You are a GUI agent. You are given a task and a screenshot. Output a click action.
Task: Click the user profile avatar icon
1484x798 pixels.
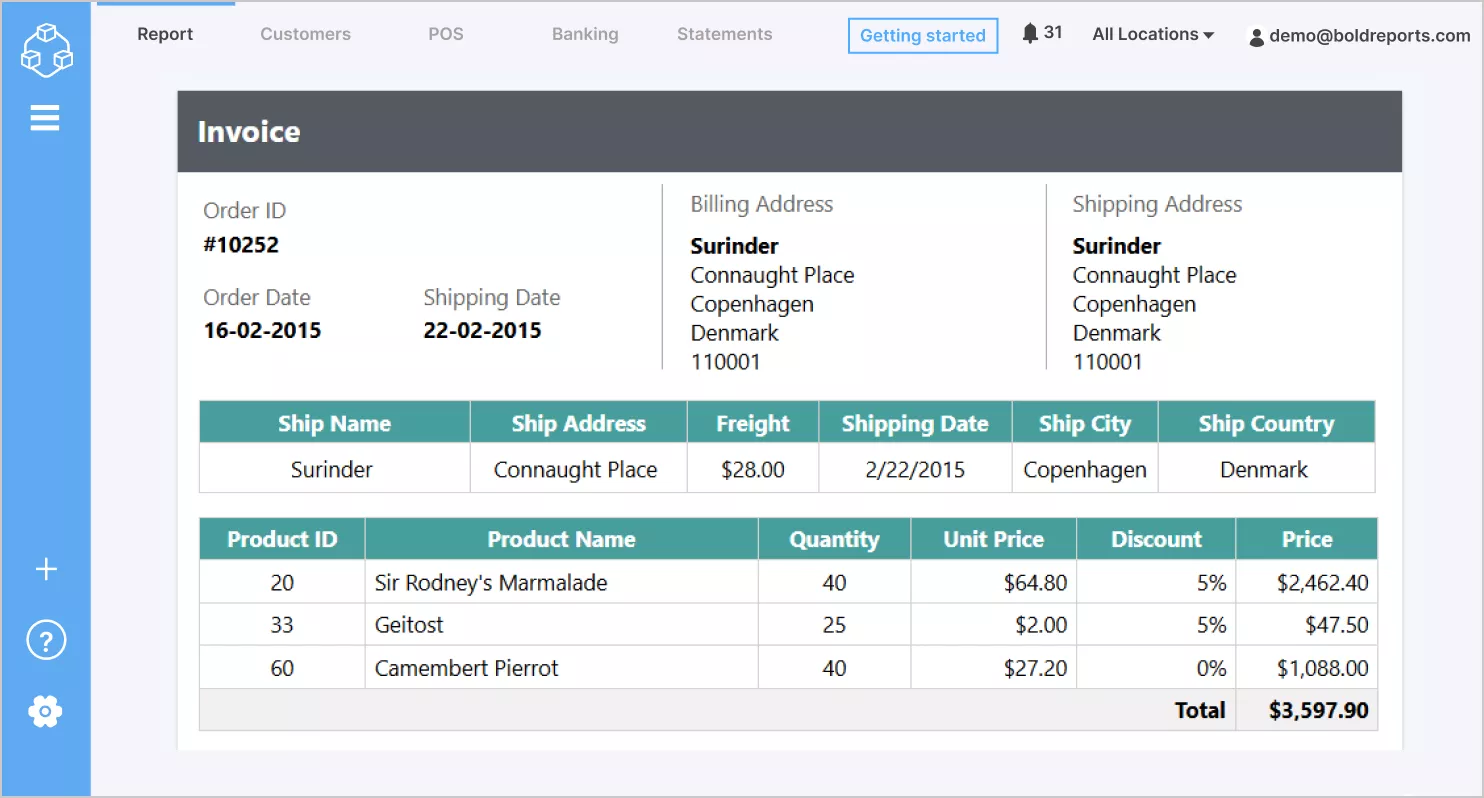pyautogui.click(x=1257, y=37)
